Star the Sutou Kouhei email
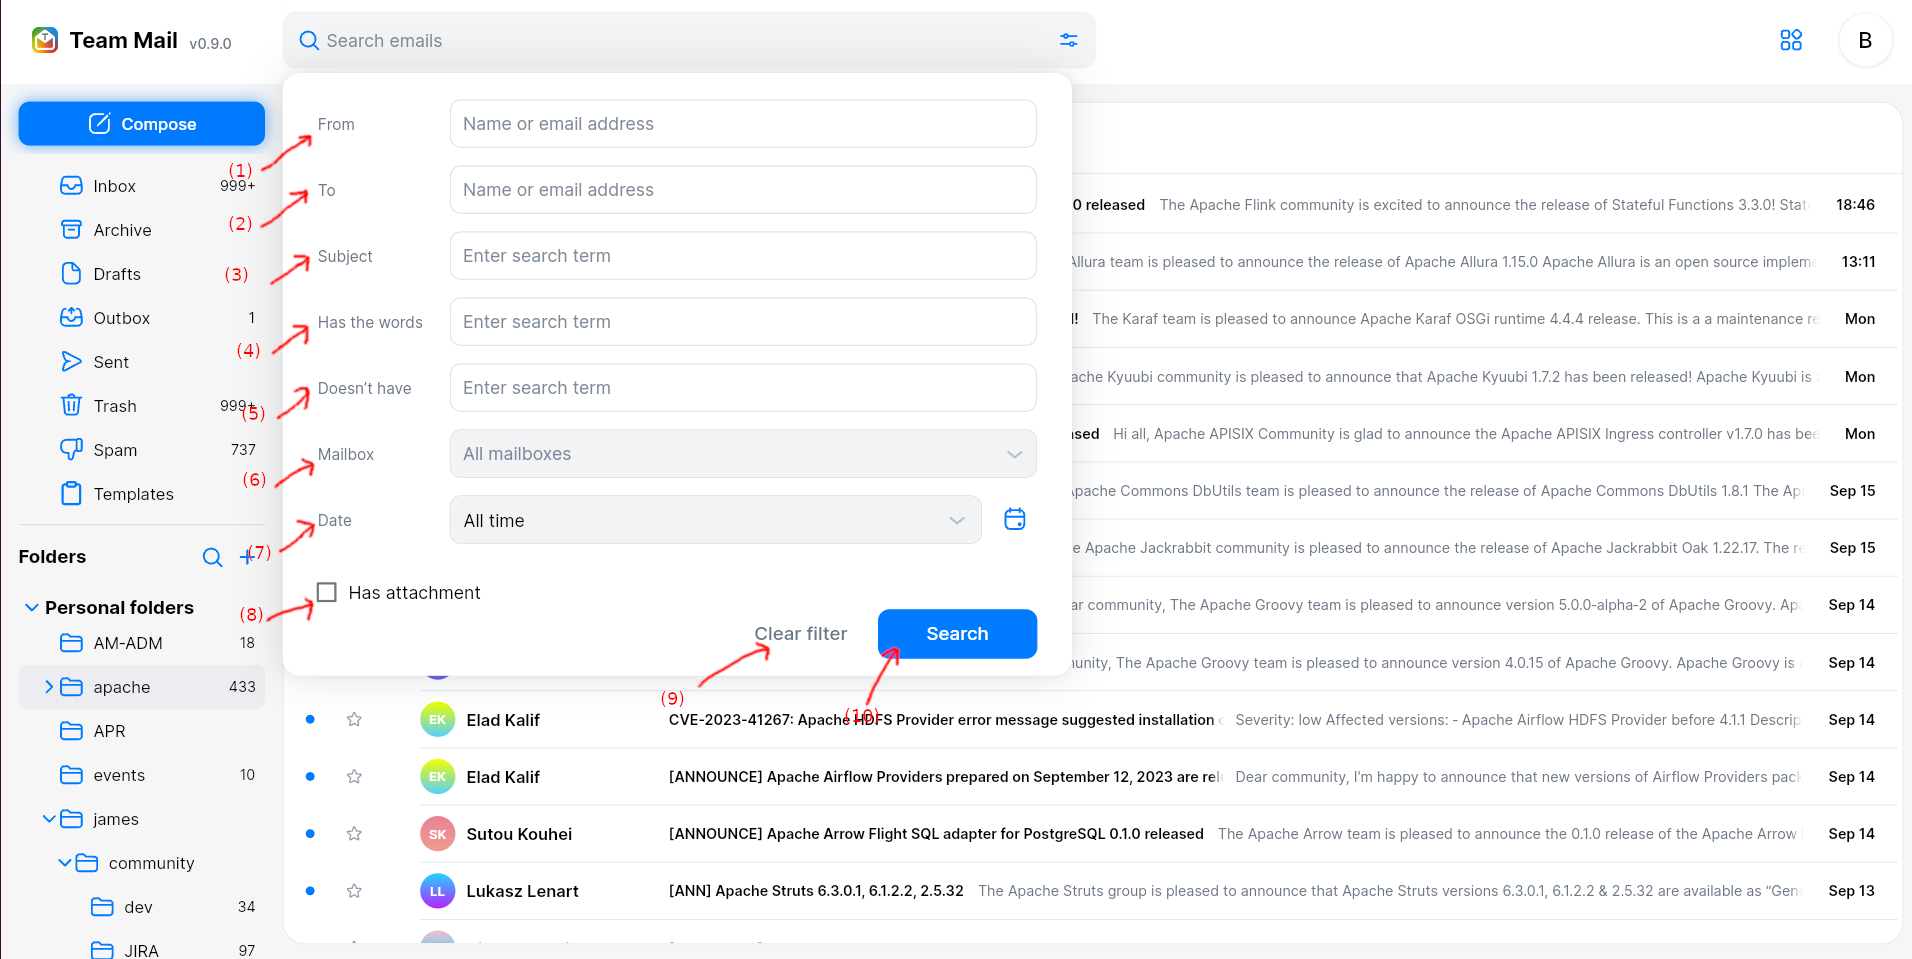This screenshot has width=1912, height=959. pos(354,833)
